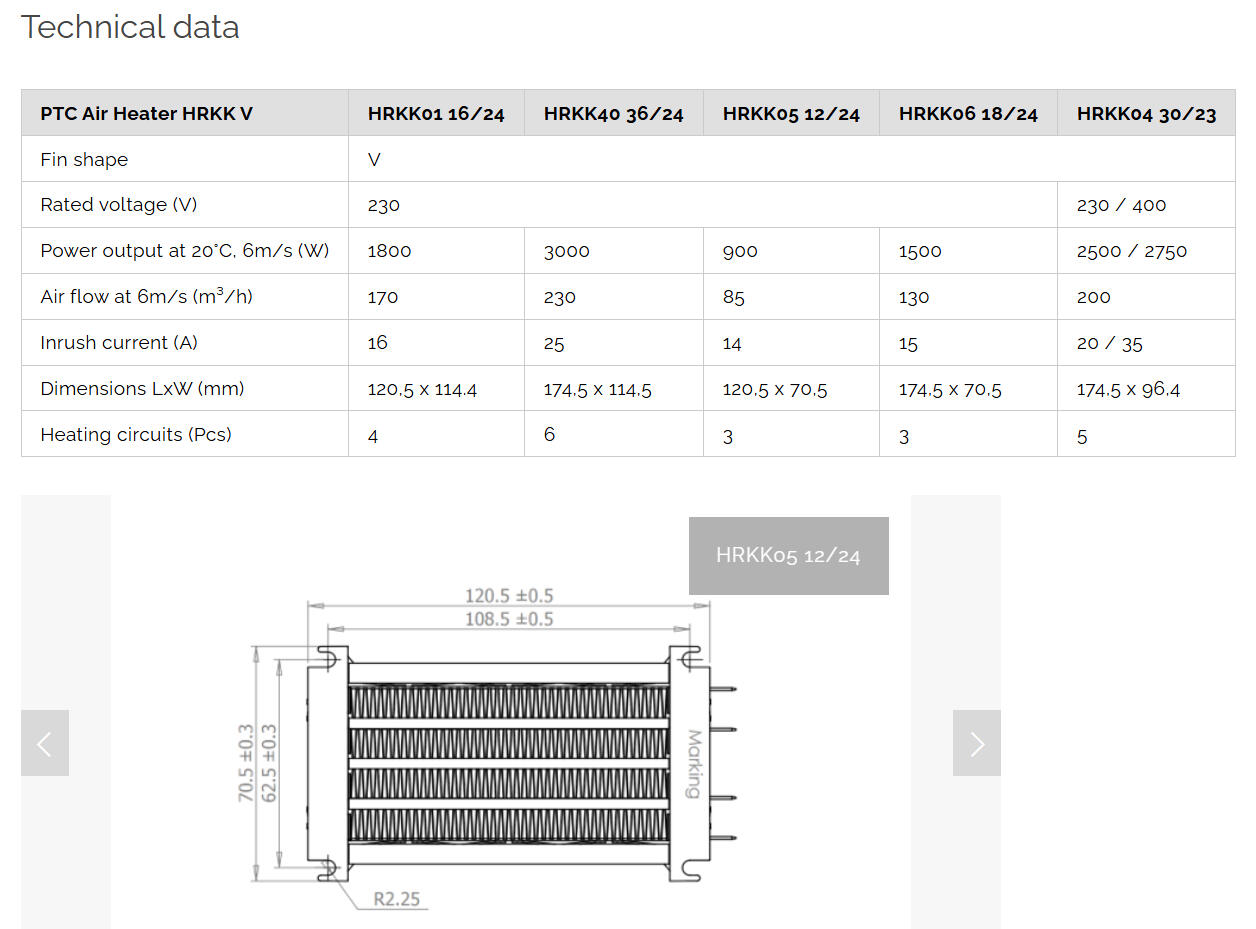Click the Inrush current (A) row label
Image resolution: width=1256 pixels, height=929 pixels.
click(x=119, y=343)
